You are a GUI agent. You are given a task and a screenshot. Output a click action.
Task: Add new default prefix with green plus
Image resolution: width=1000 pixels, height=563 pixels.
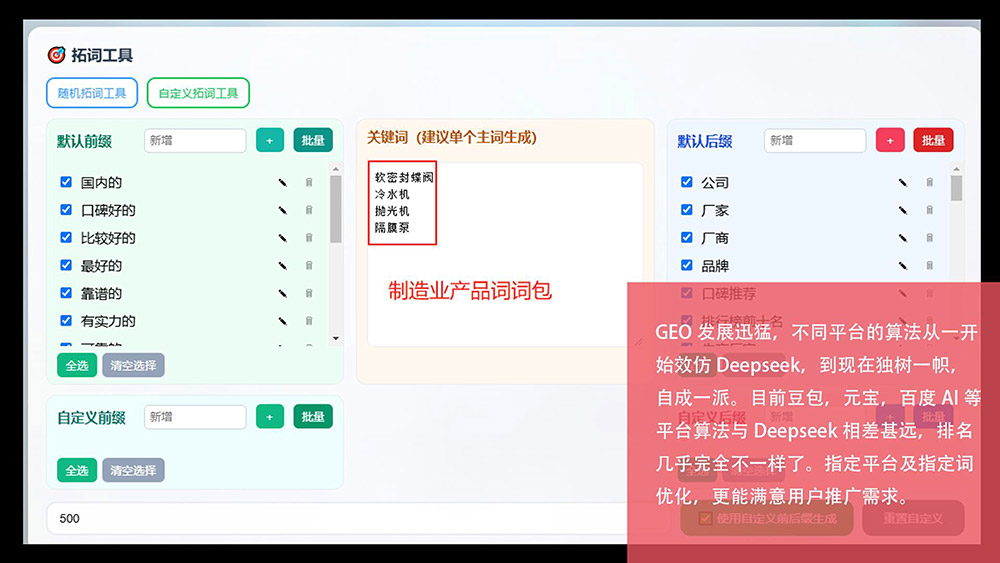tap(270, 140)
